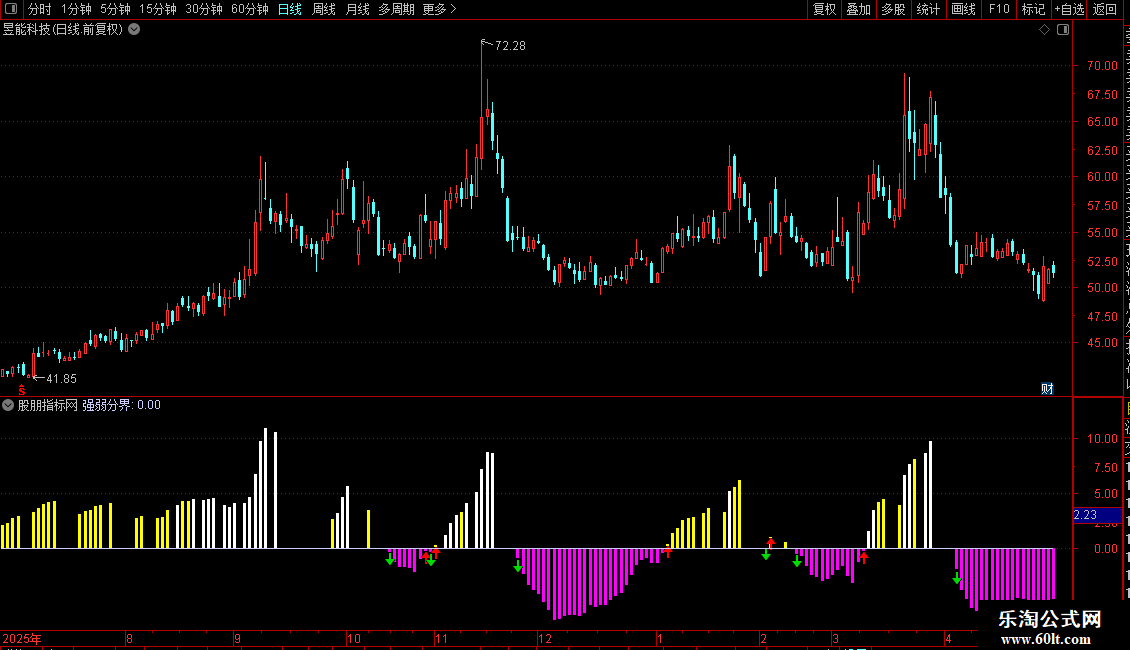Select the 1分钟 period tab
The image size is (1130, 650).
click(x=76, y=9)
